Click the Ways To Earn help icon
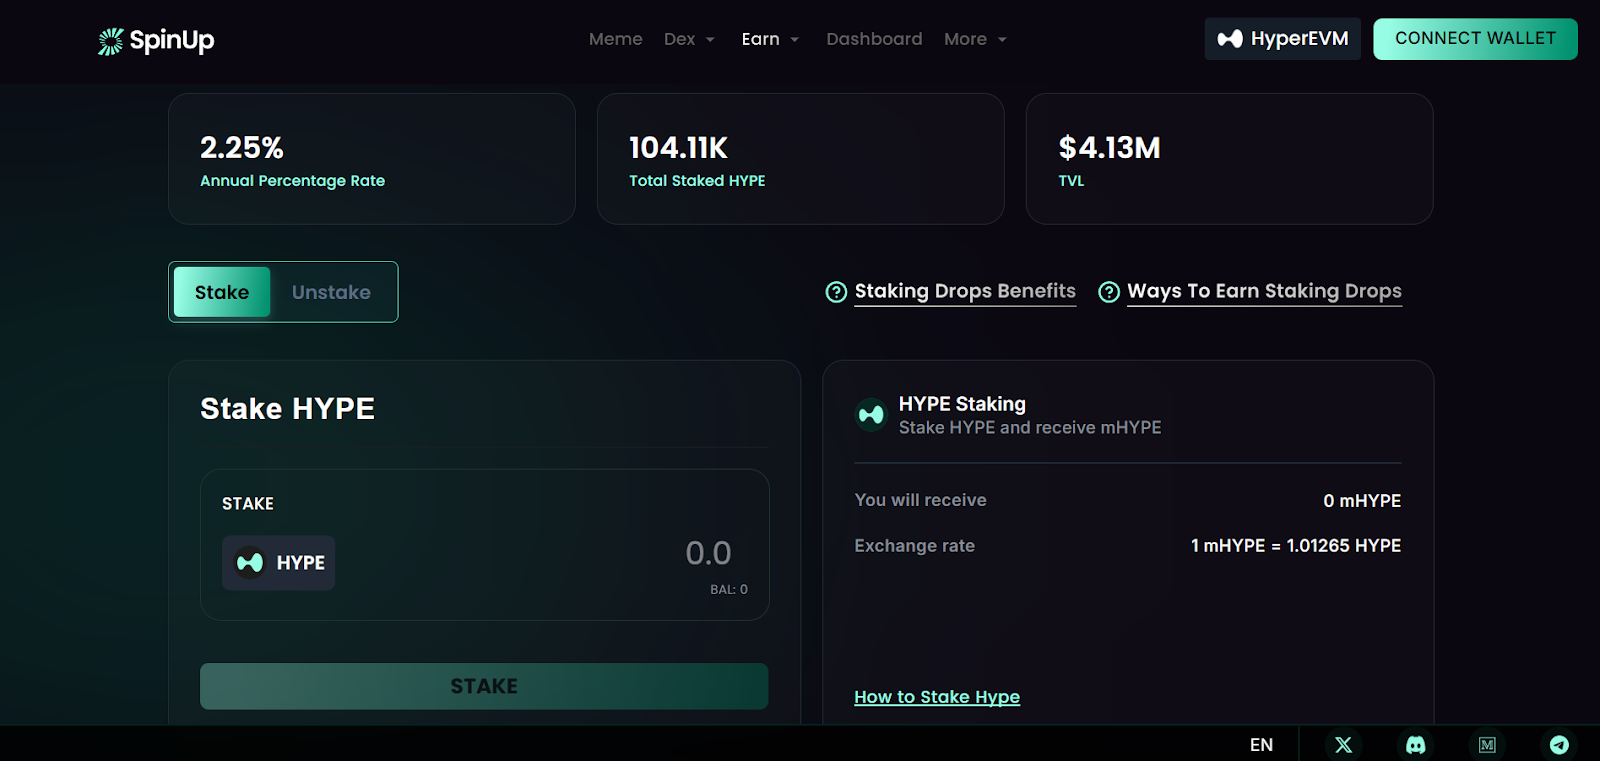The height and width of the screenshot is (761, 1600). [x=1109, y=292]
